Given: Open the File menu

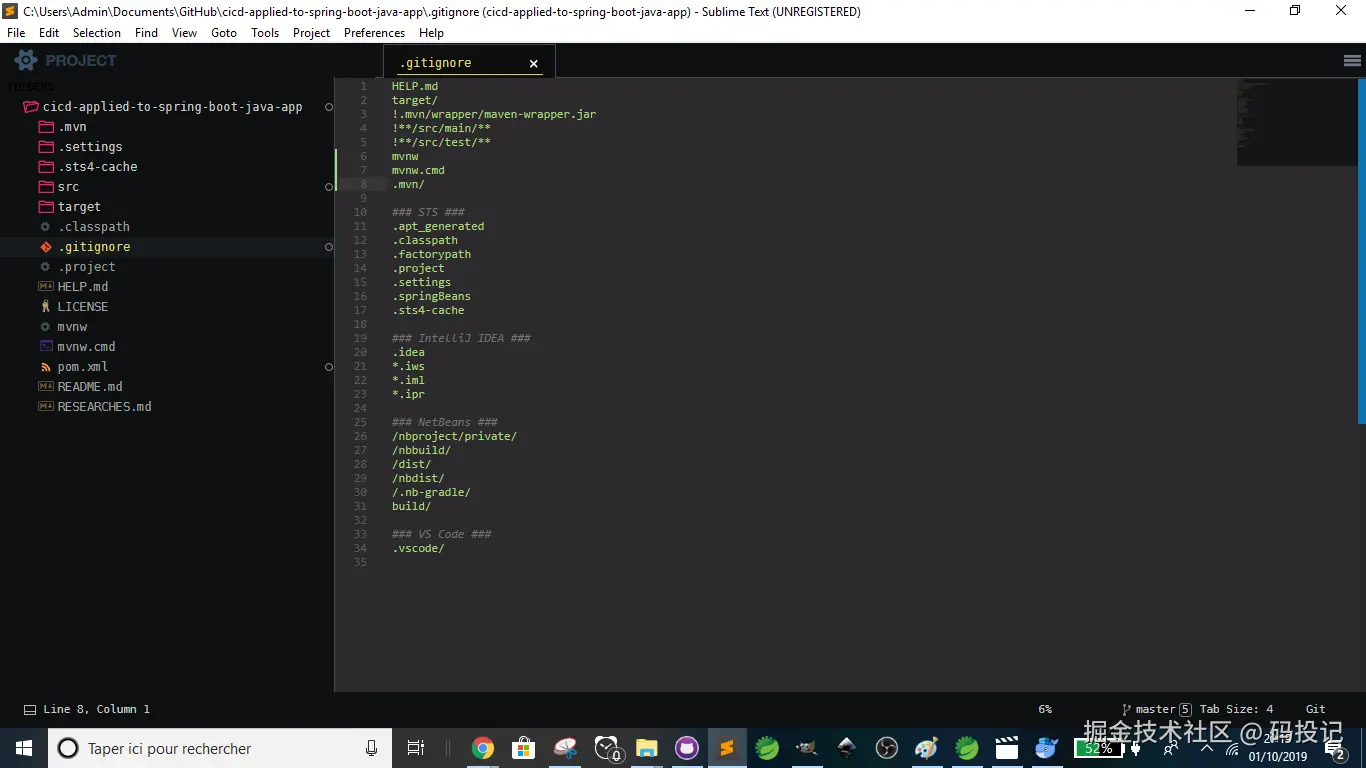Looking at the screenshot, I should click(x=16, y=33).
